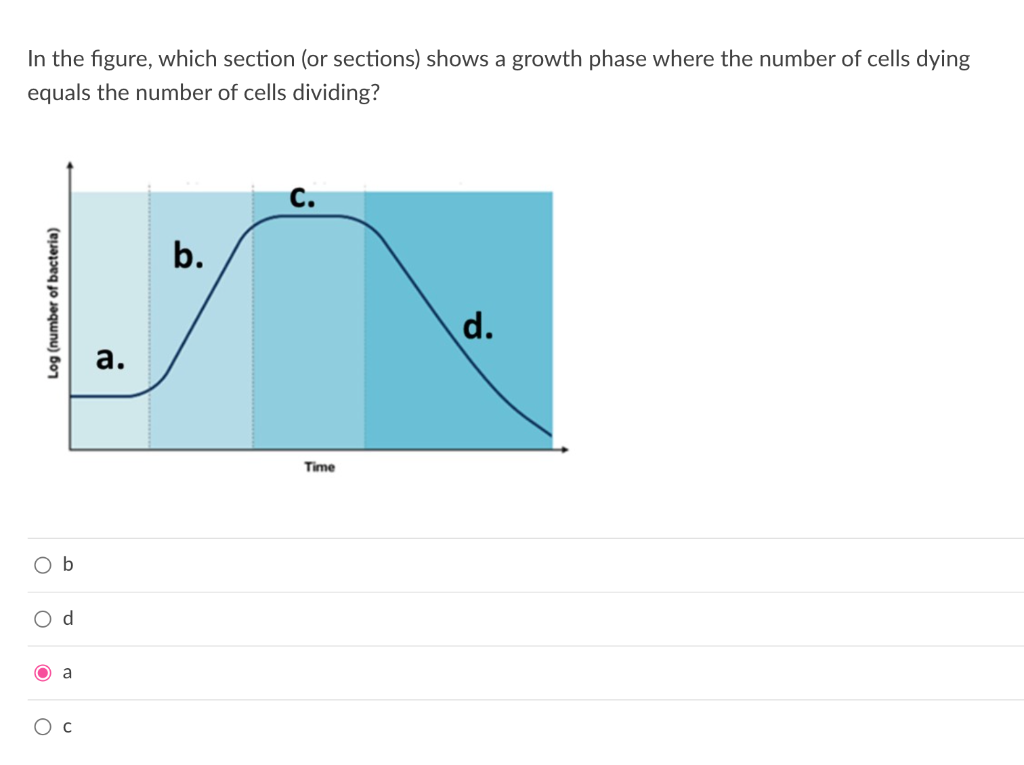Click the already selected radio button for answer a
The height and width of the screenshot is (765, 1024).
(x=42, y=672)
